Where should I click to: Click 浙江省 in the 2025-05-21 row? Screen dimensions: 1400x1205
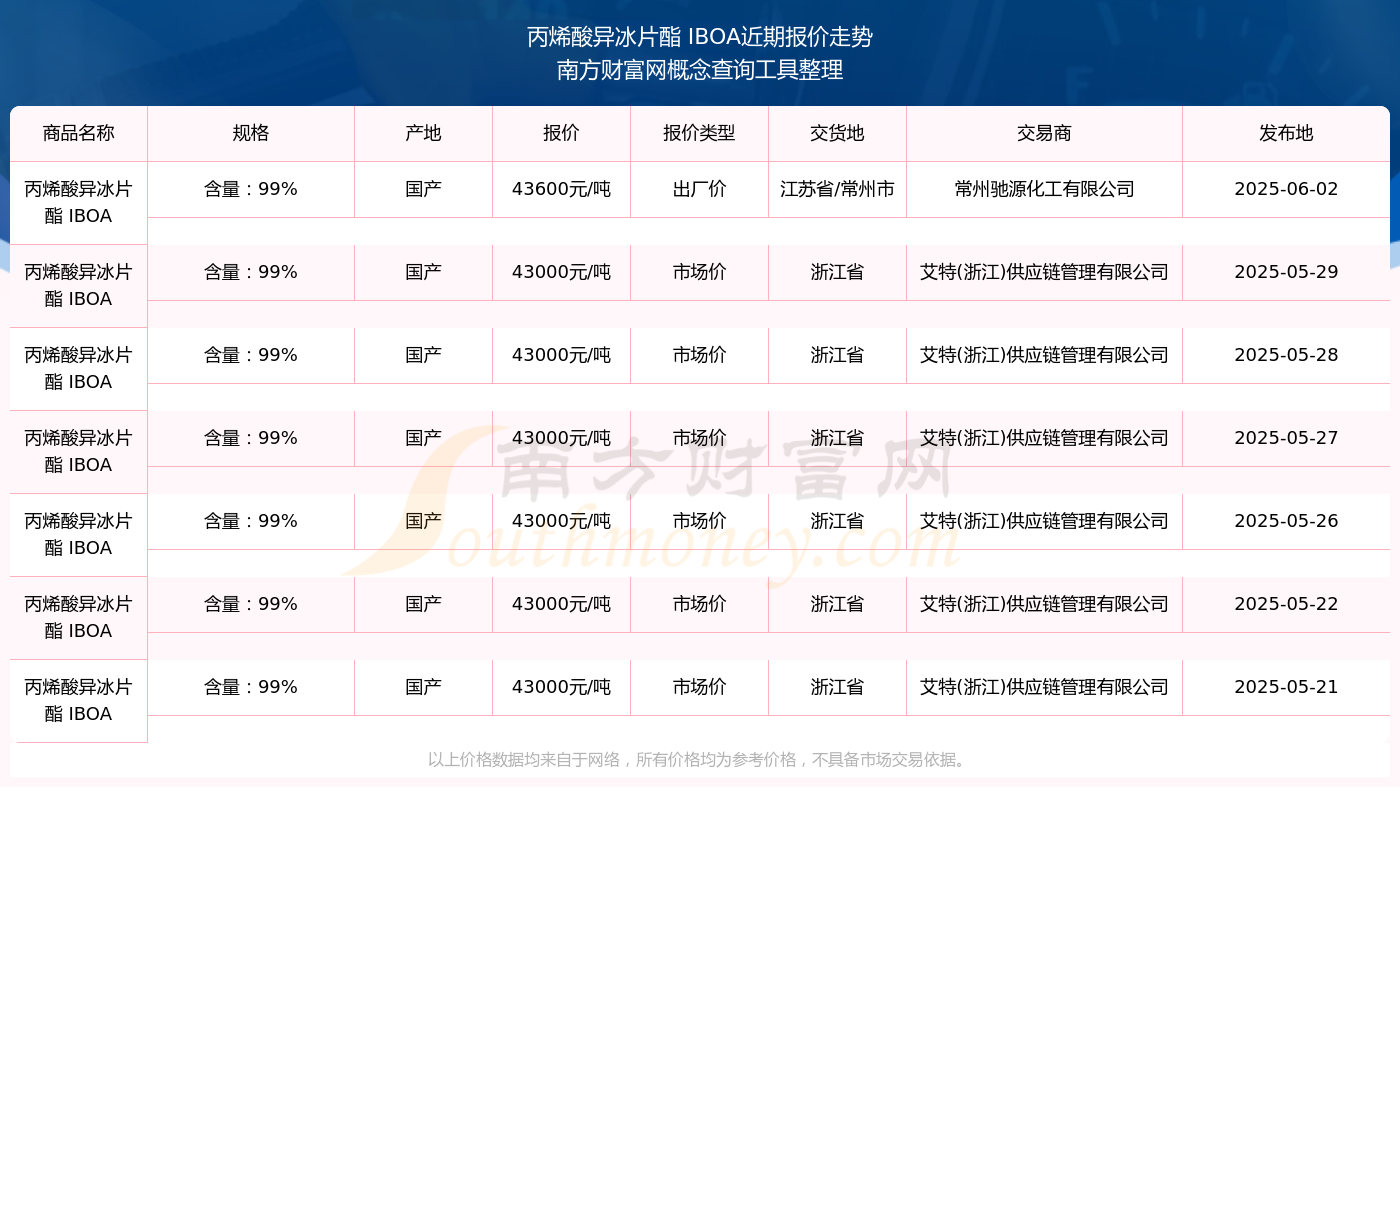coord(838,688)
